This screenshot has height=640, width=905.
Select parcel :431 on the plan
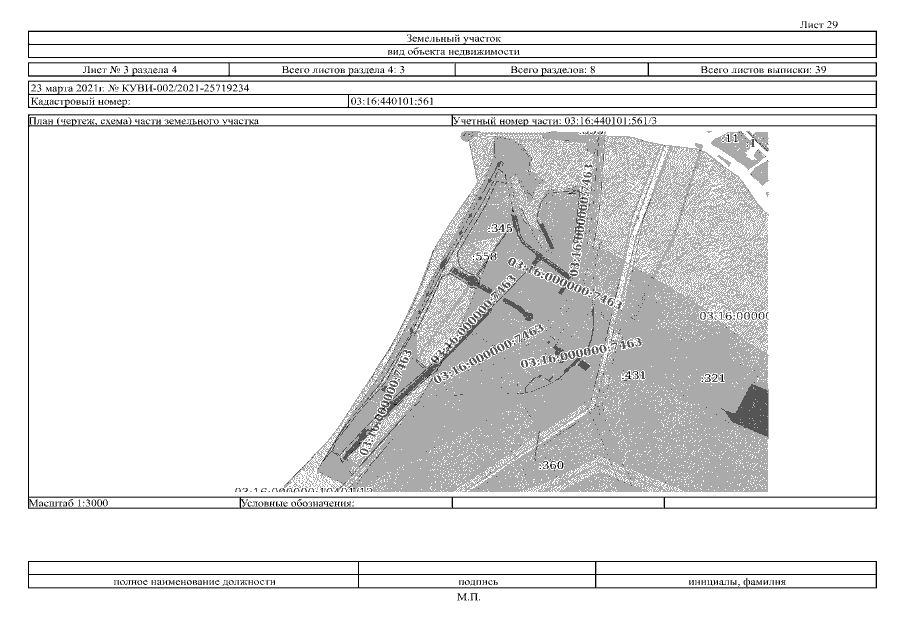(x=634, y=375)
